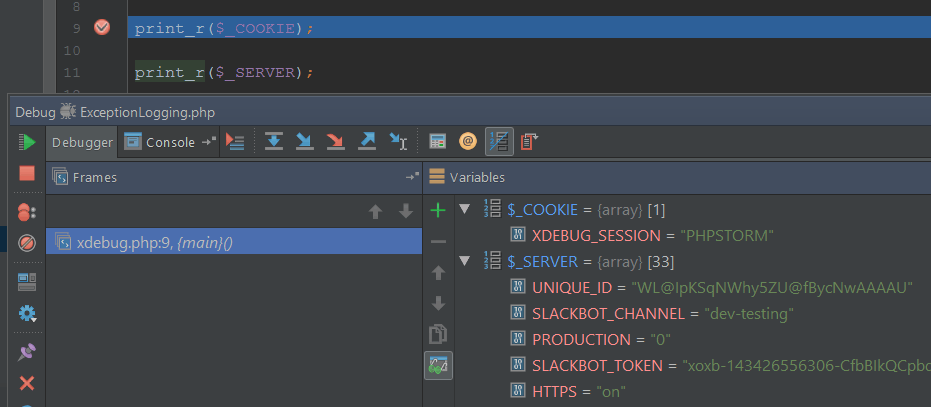Click print_r($_COOKIE) on line 9
Image resolution: width=931 pixels, height=407 pixels.
(x=223, y=29)
